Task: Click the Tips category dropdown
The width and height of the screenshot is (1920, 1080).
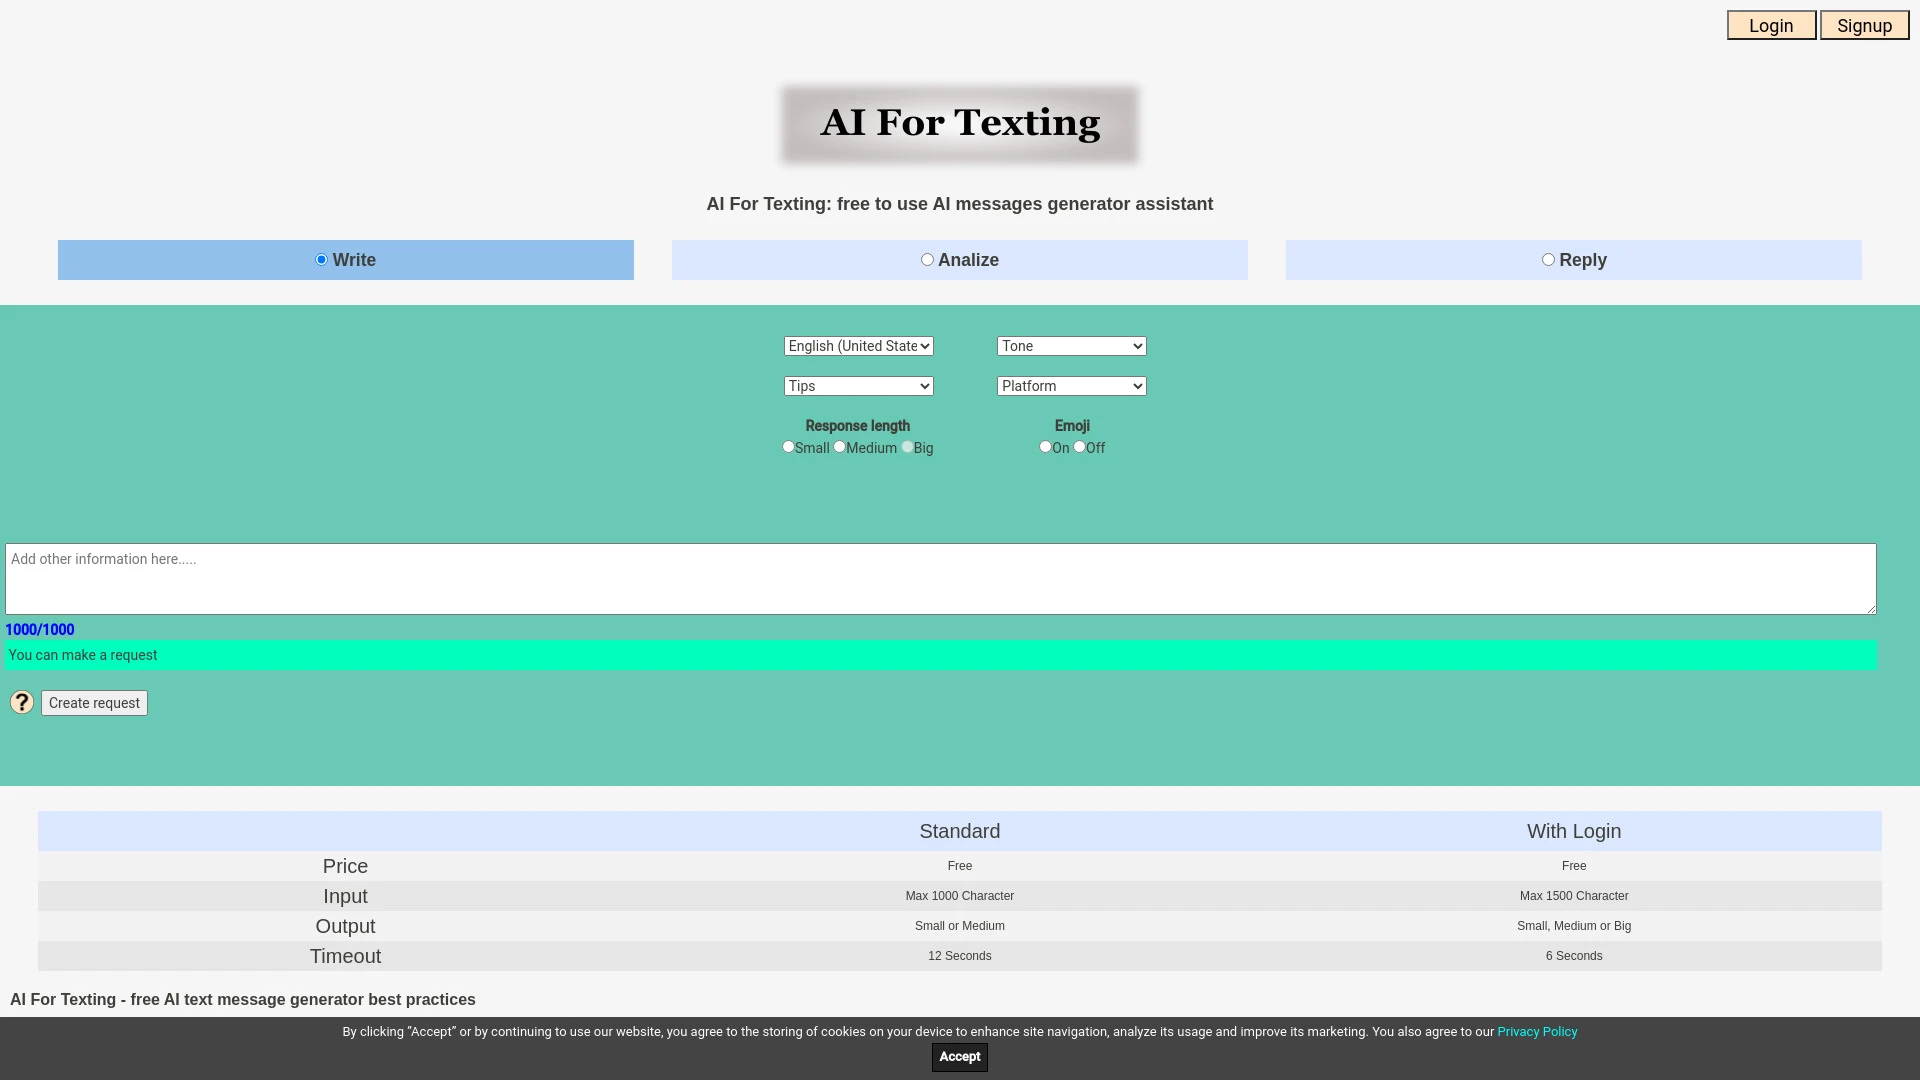Action: (x=857, y=384)
